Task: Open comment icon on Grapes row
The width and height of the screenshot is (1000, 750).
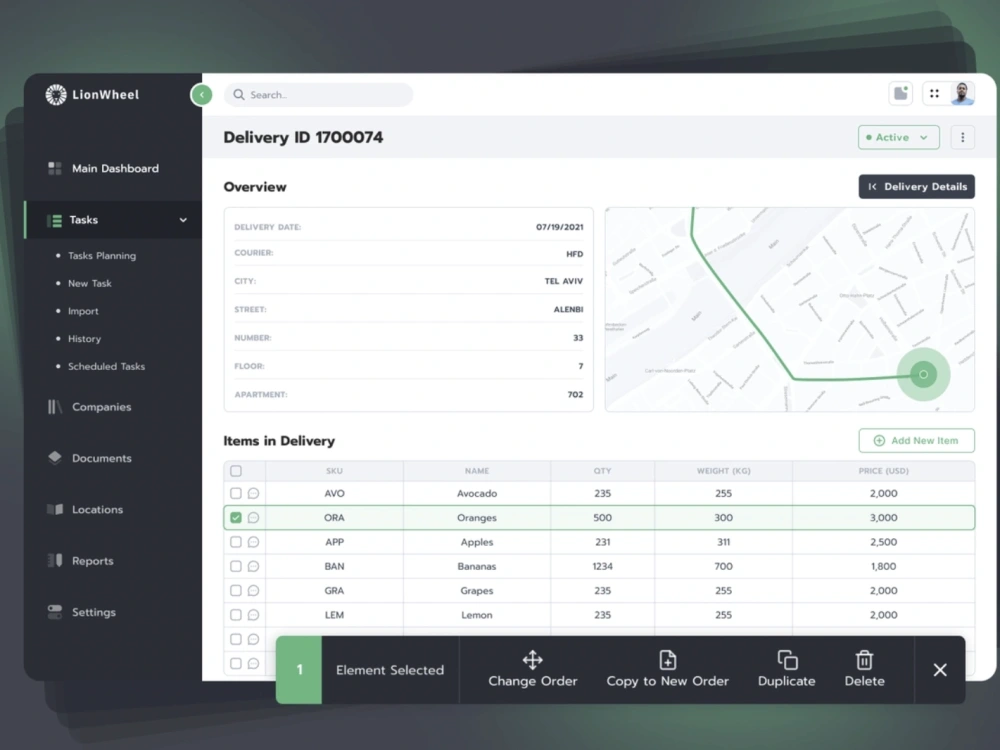Action: (253, 591)
